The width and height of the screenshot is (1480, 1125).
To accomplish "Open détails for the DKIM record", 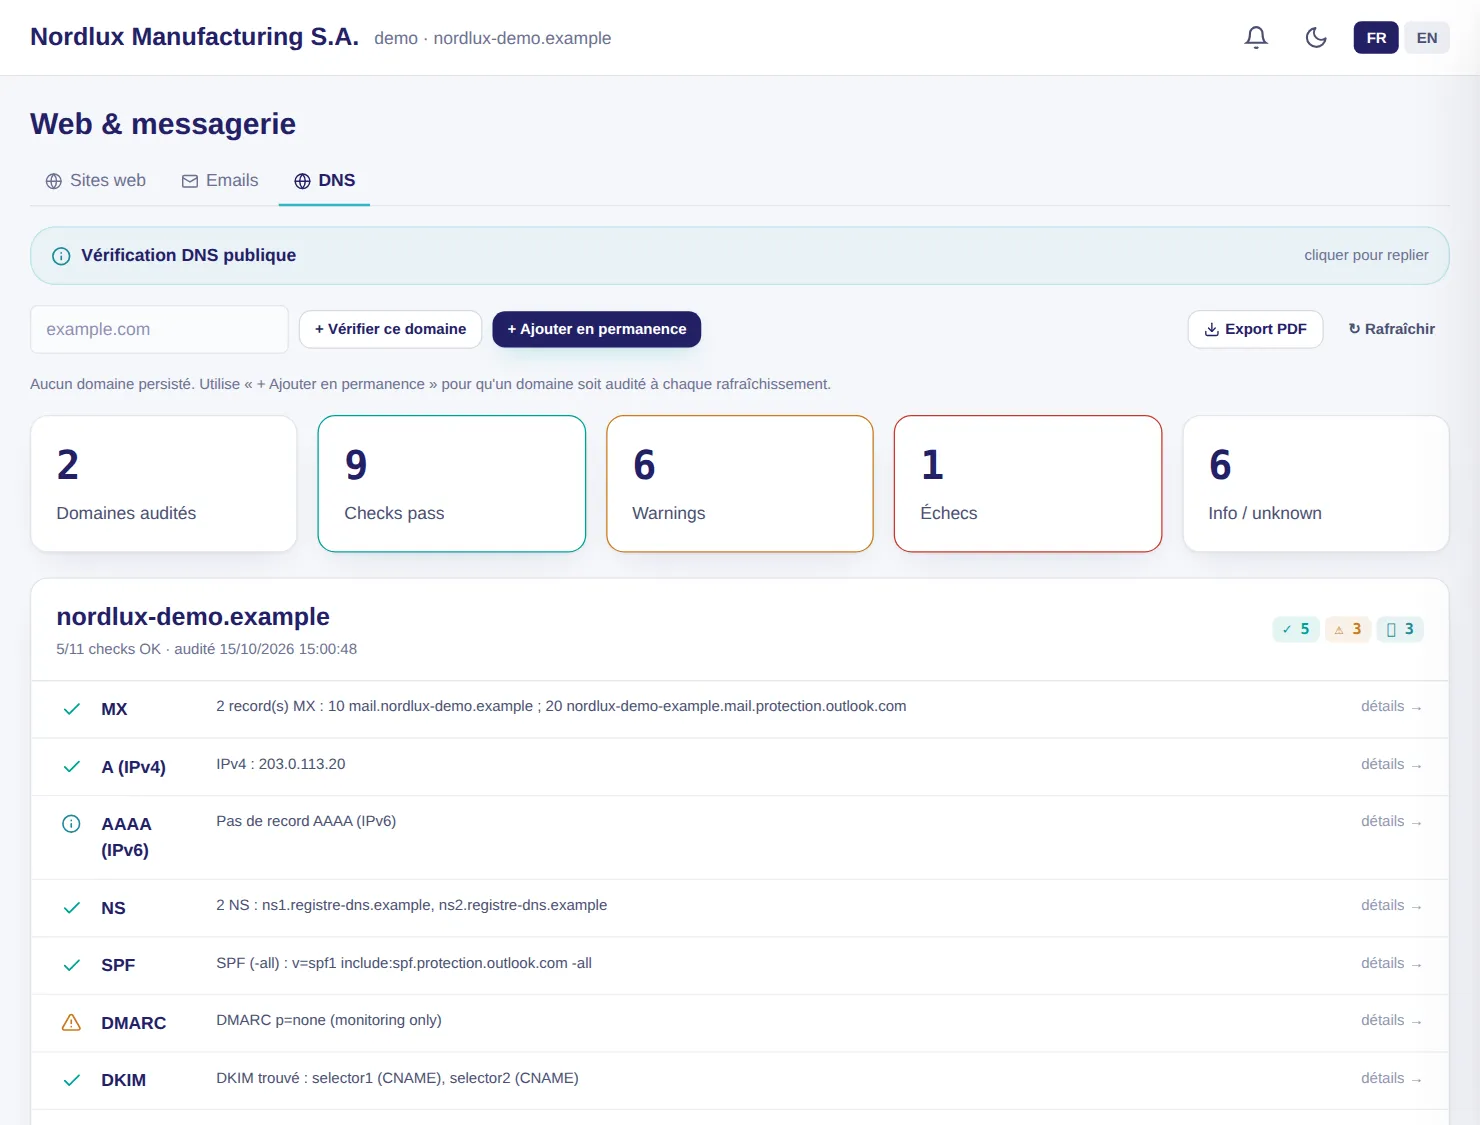I will point(1391,1078).
